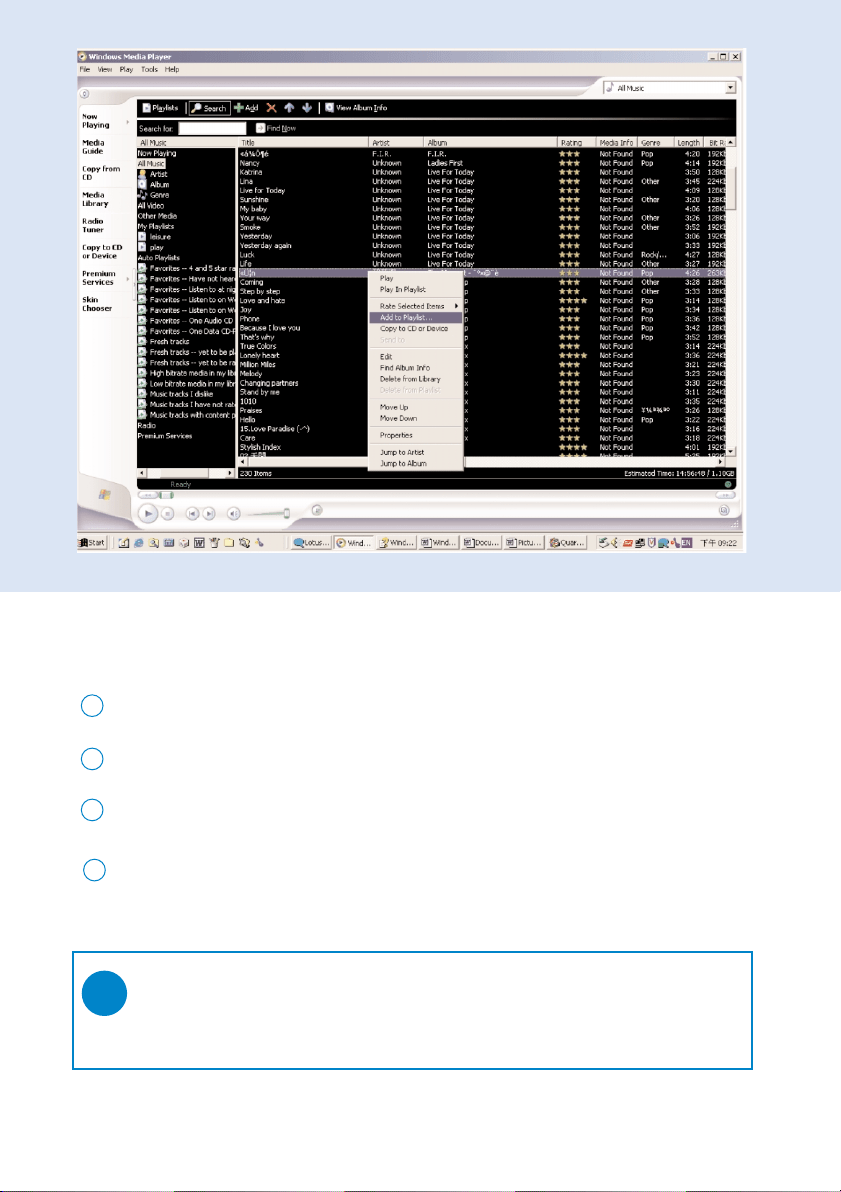Open View Album Info in the toolbar
Image resolution: width=841 pixels, height=1192 pixels.
[356, 108]
